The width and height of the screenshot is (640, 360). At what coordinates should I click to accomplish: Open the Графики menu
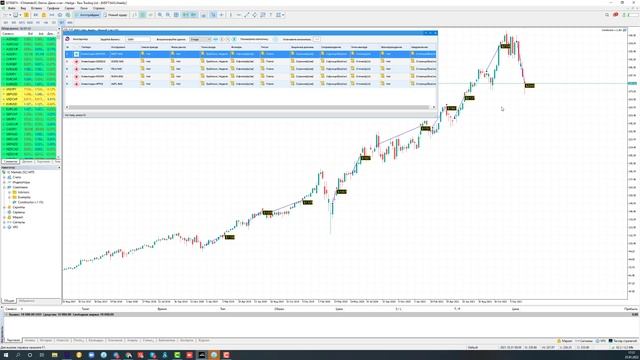click(x=53, y=8)
